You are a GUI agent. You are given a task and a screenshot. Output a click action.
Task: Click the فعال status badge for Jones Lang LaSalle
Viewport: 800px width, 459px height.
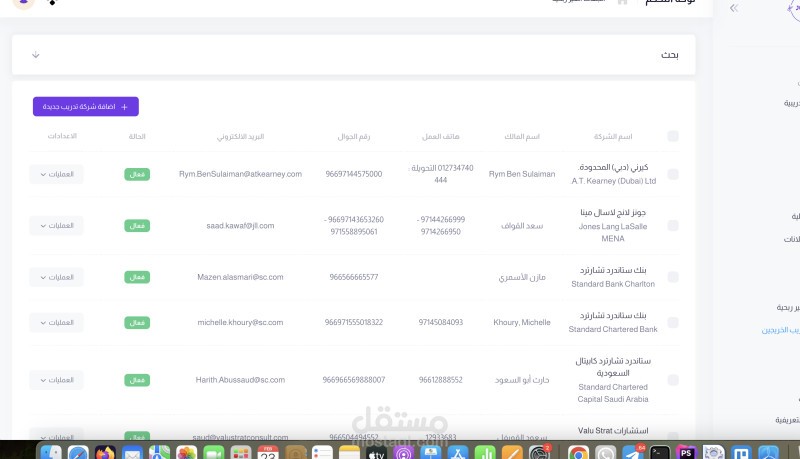pos(137,225)
